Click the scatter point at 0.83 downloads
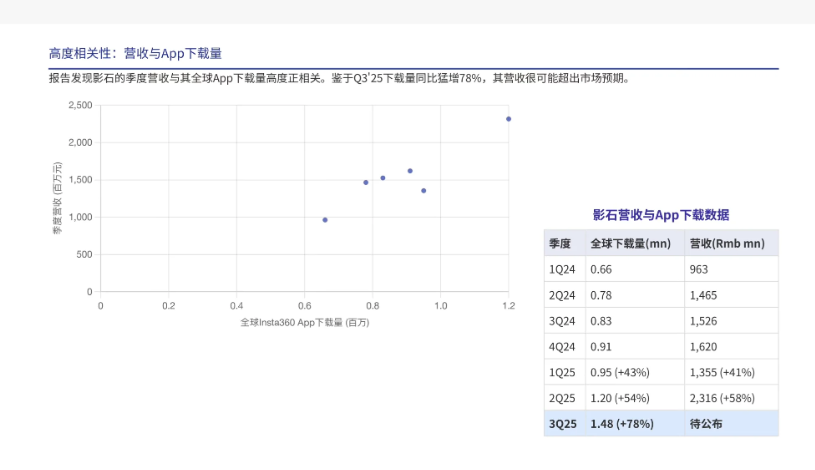815x470 pixels. [383, 178]
